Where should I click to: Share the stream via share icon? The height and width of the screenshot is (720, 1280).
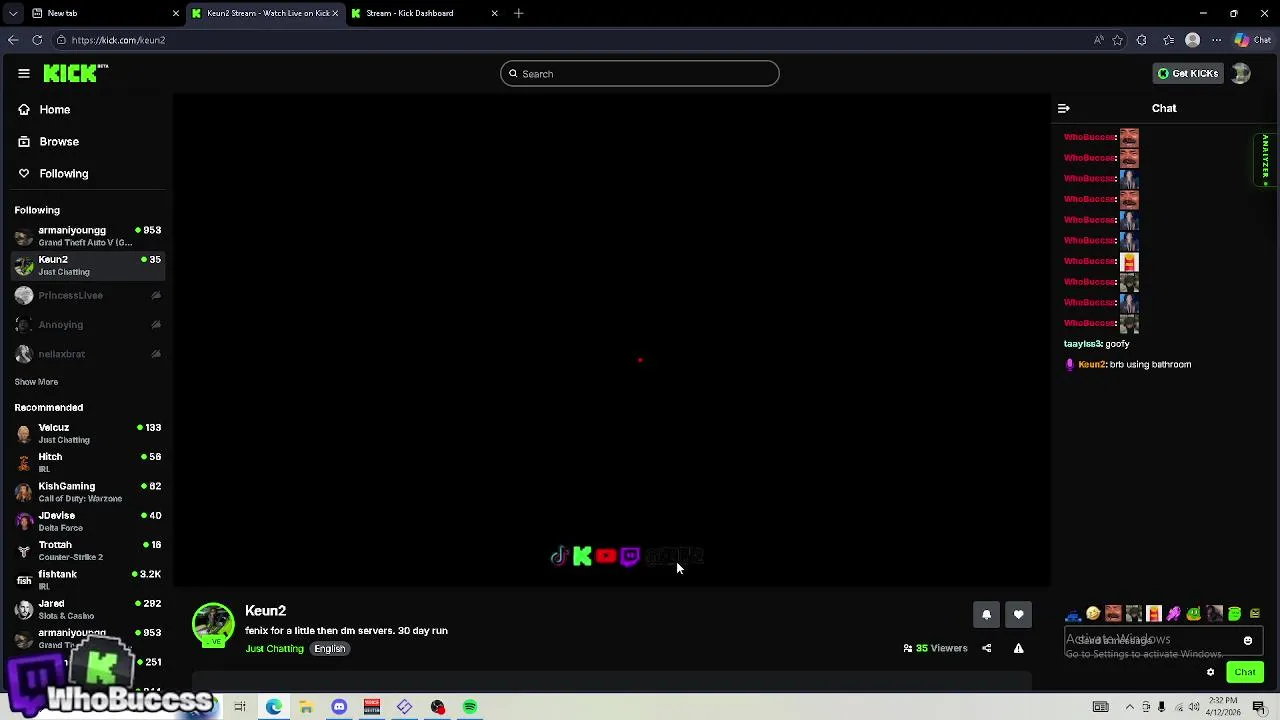[986, 648]
